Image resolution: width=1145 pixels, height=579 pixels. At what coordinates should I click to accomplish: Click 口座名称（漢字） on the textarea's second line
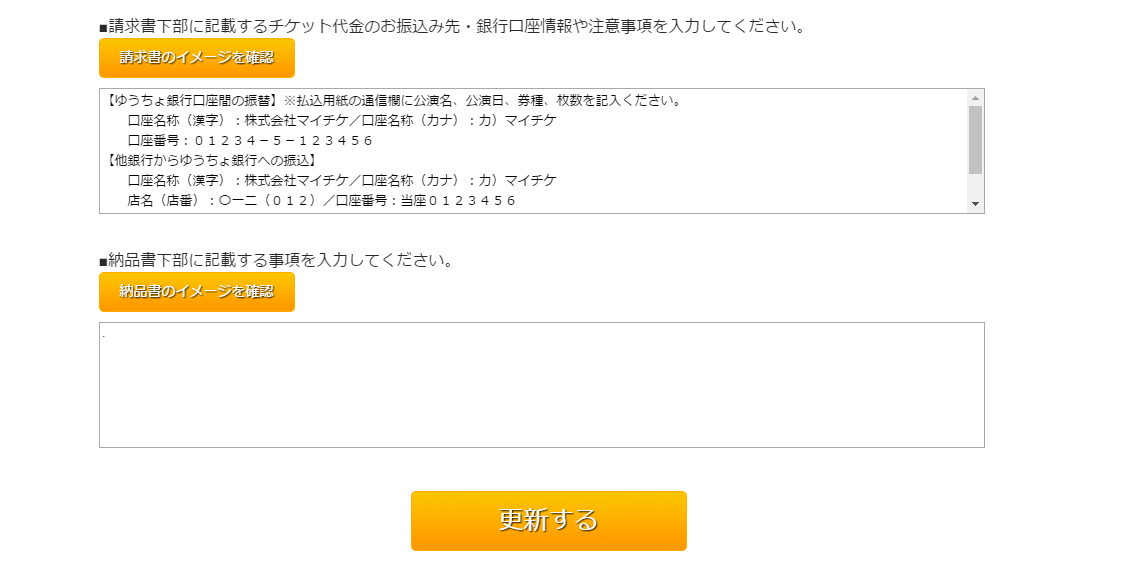[x=174, y=121]
